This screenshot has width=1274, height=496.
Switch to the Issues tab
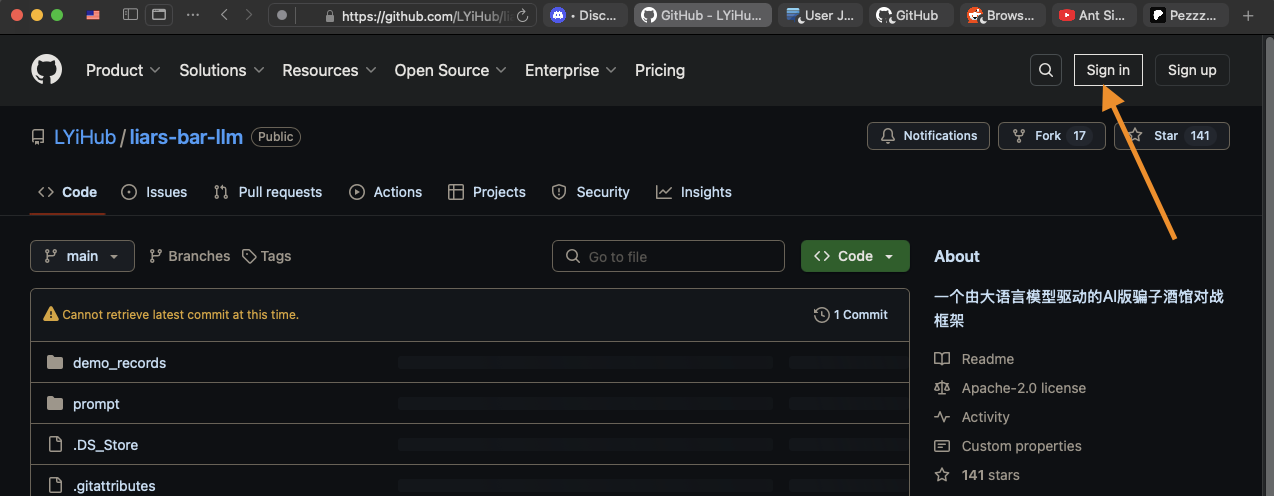pos(154,192)
